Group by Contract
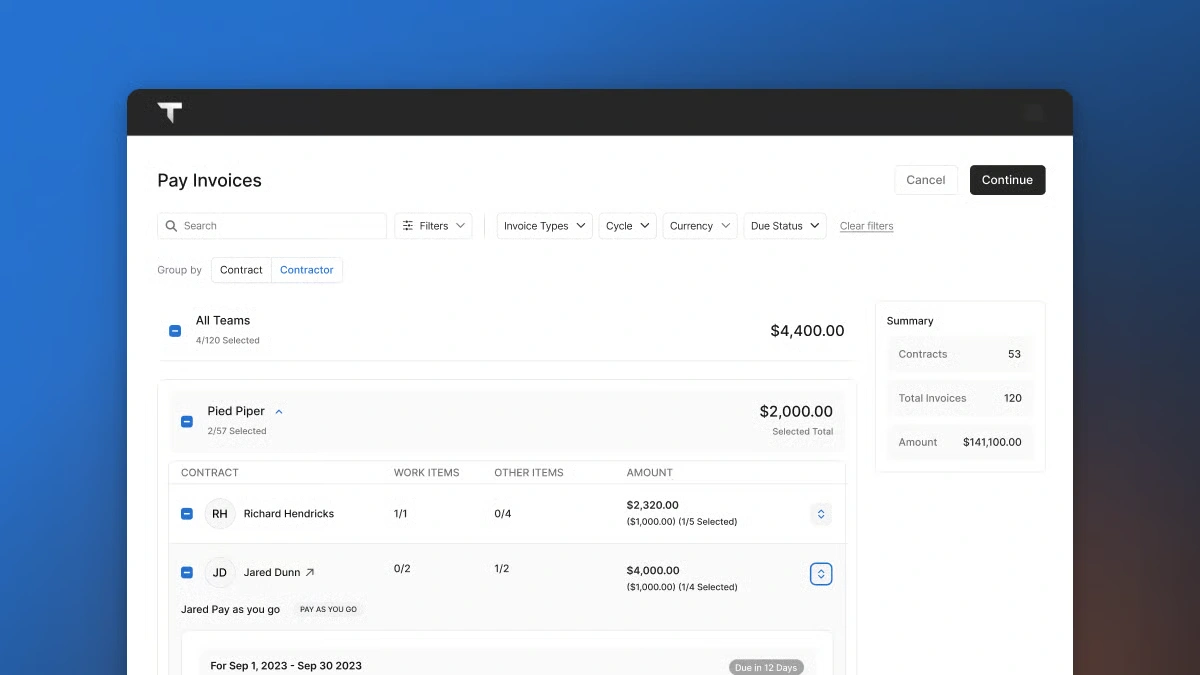The height and width of the screenshot is (675, 1200). coord(241,270)
